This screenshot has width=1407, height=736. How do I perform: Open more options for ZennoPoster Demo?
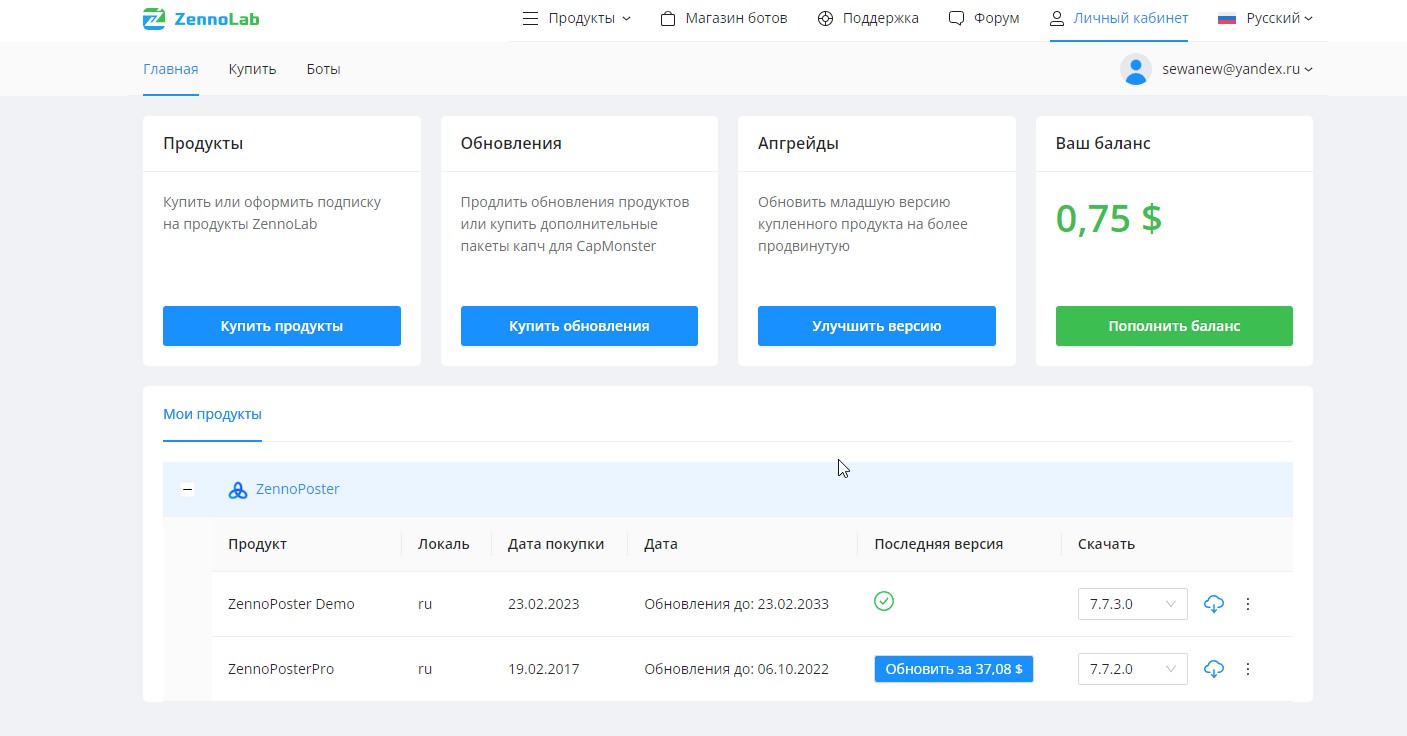click(1247, 604)
